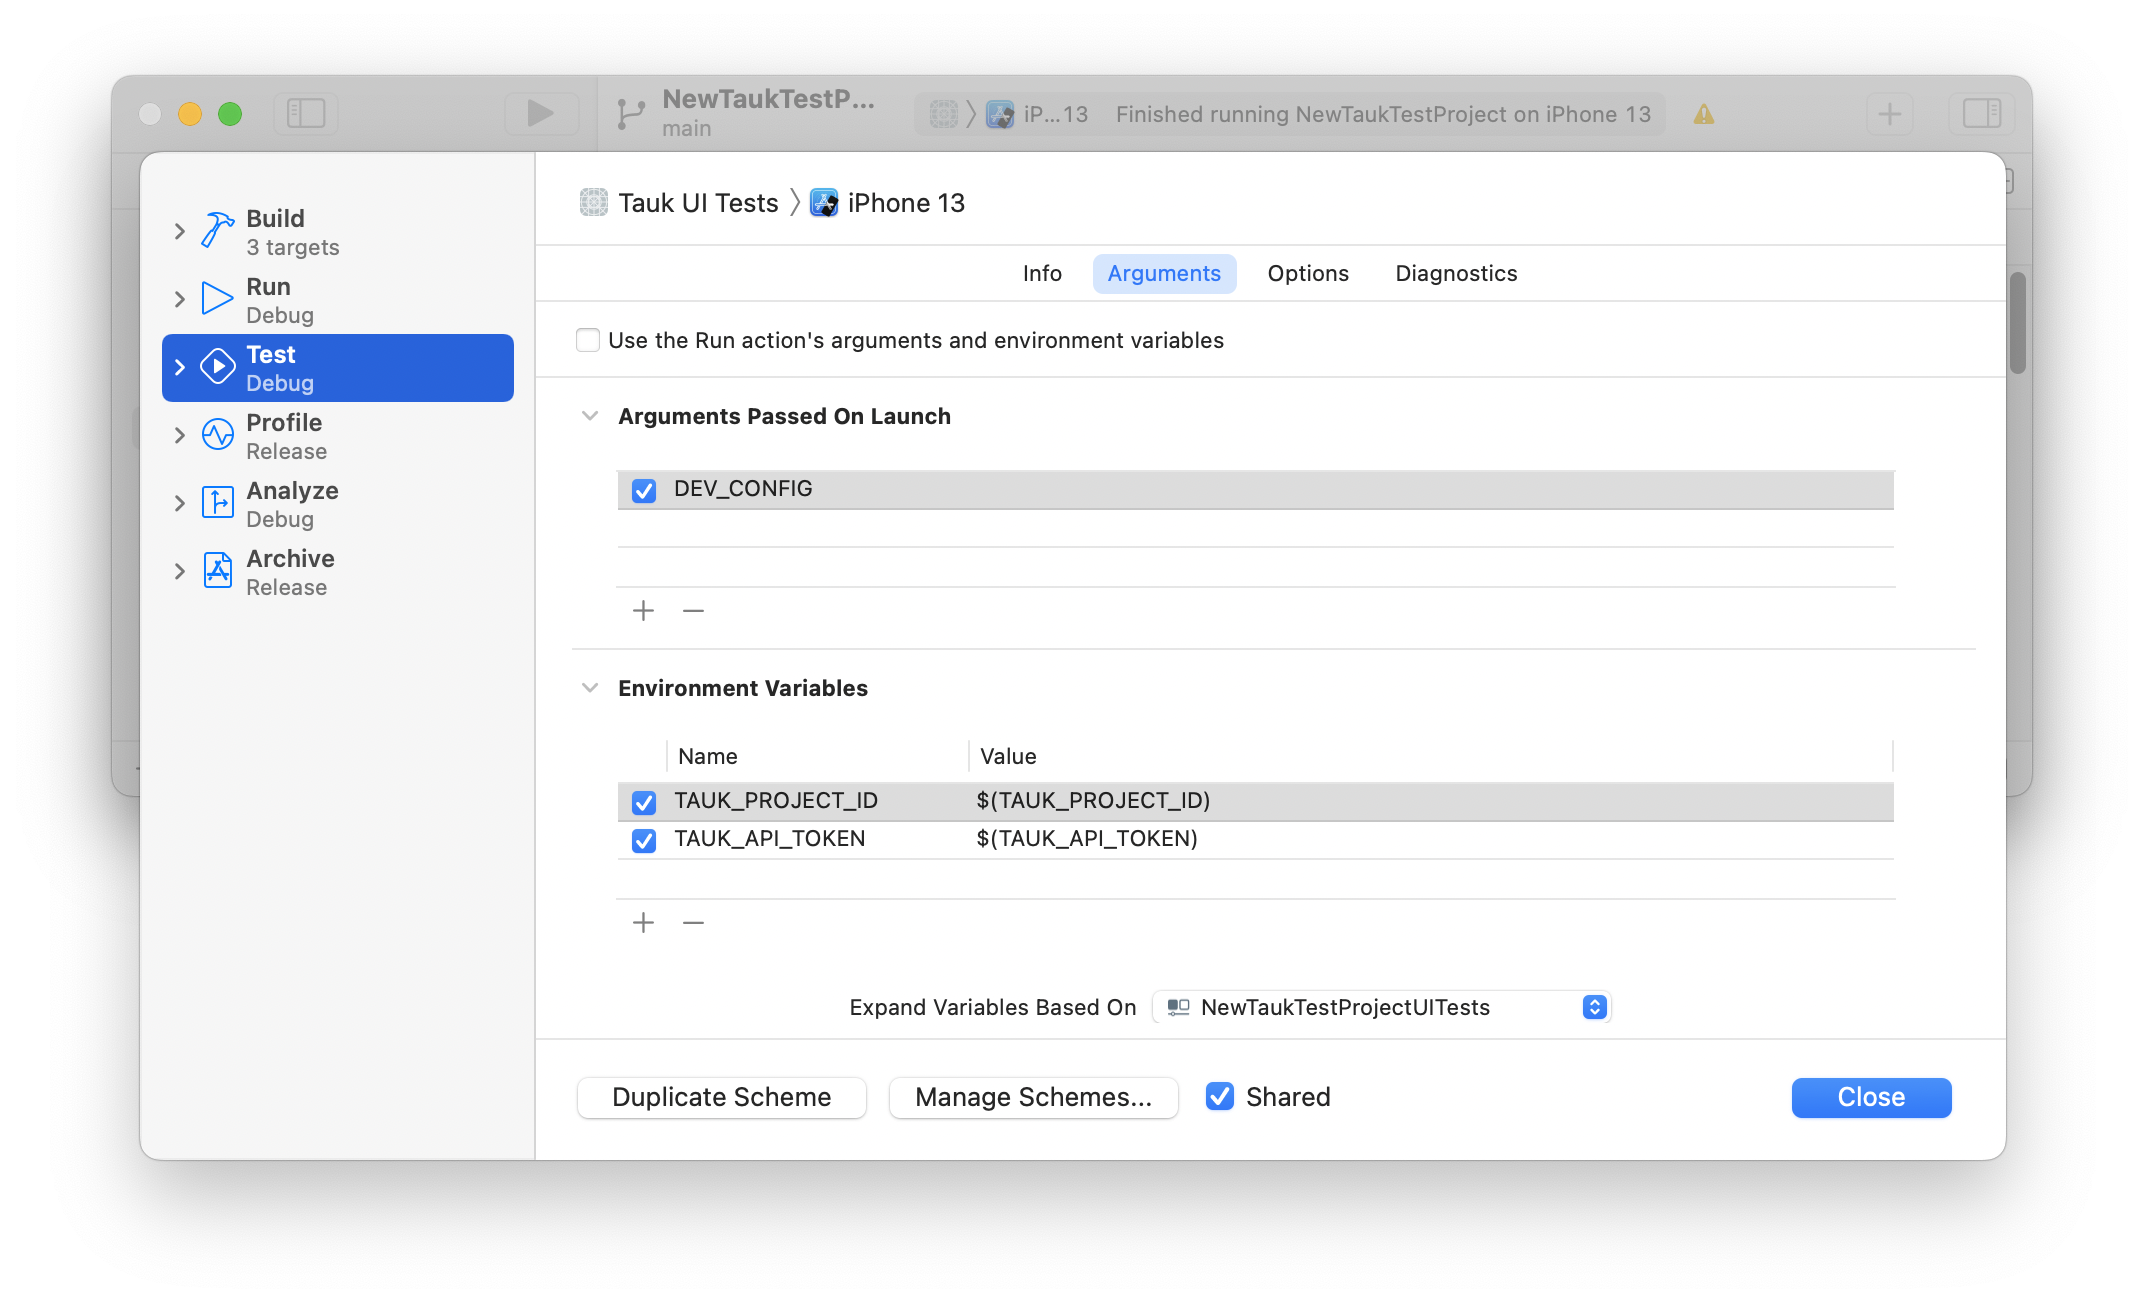
Task: Click the Archive Release icon in sidebar
Action: (x=219, y=573)
